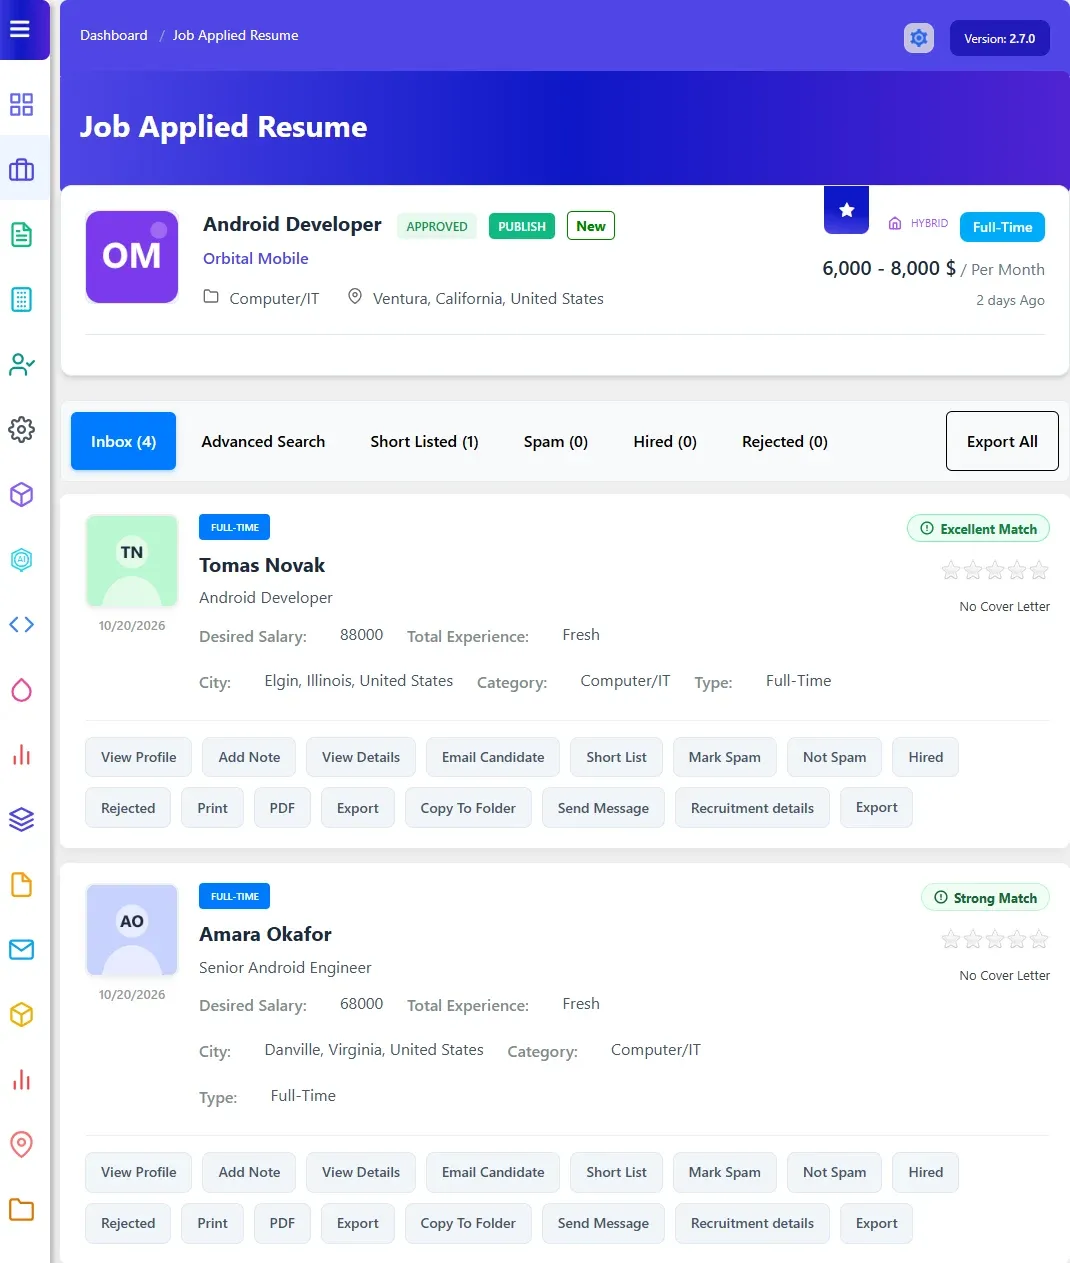Open the orange folder icon in sidebar
The height and width of the screenshot is (1263, 1070).
tap(21, 1209)
